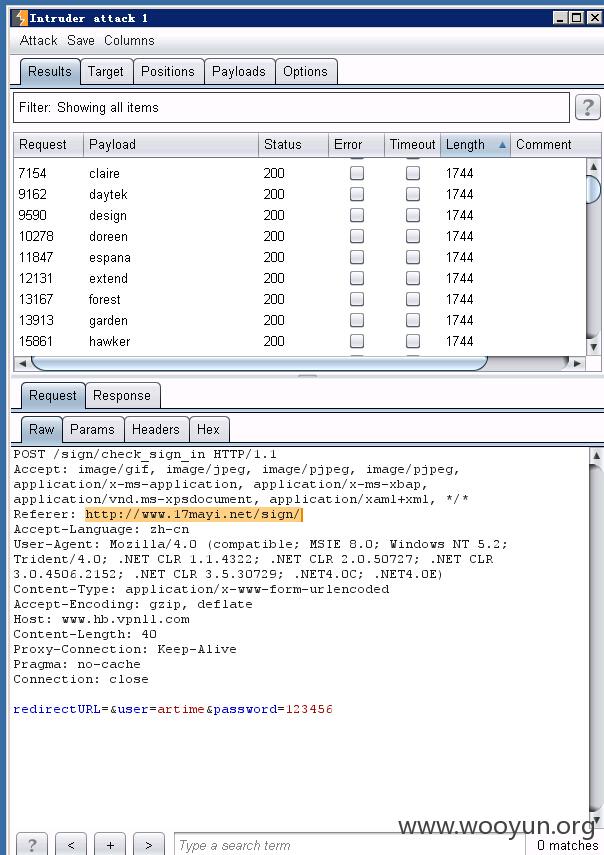Click results table scroll down arrow
The height and width of the screenshot is (855, 604).
pos(594,347)
